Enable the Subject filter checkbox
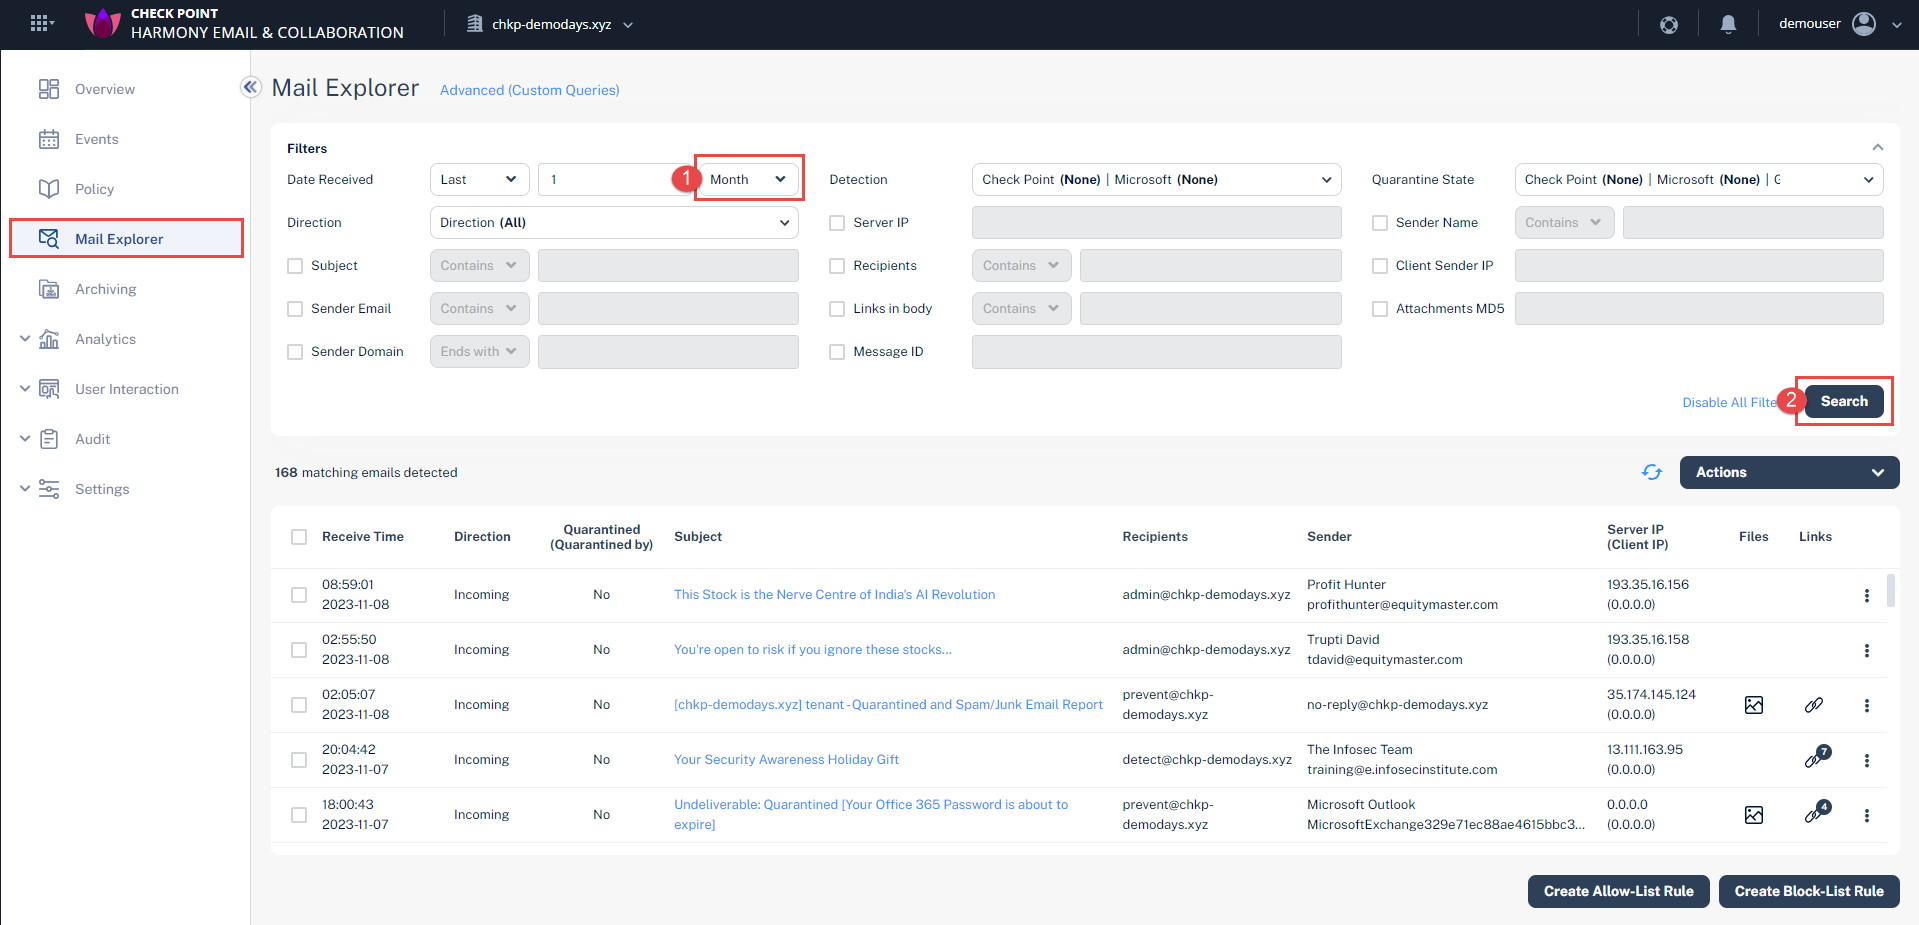The image size is (1919, 925). 295,266
